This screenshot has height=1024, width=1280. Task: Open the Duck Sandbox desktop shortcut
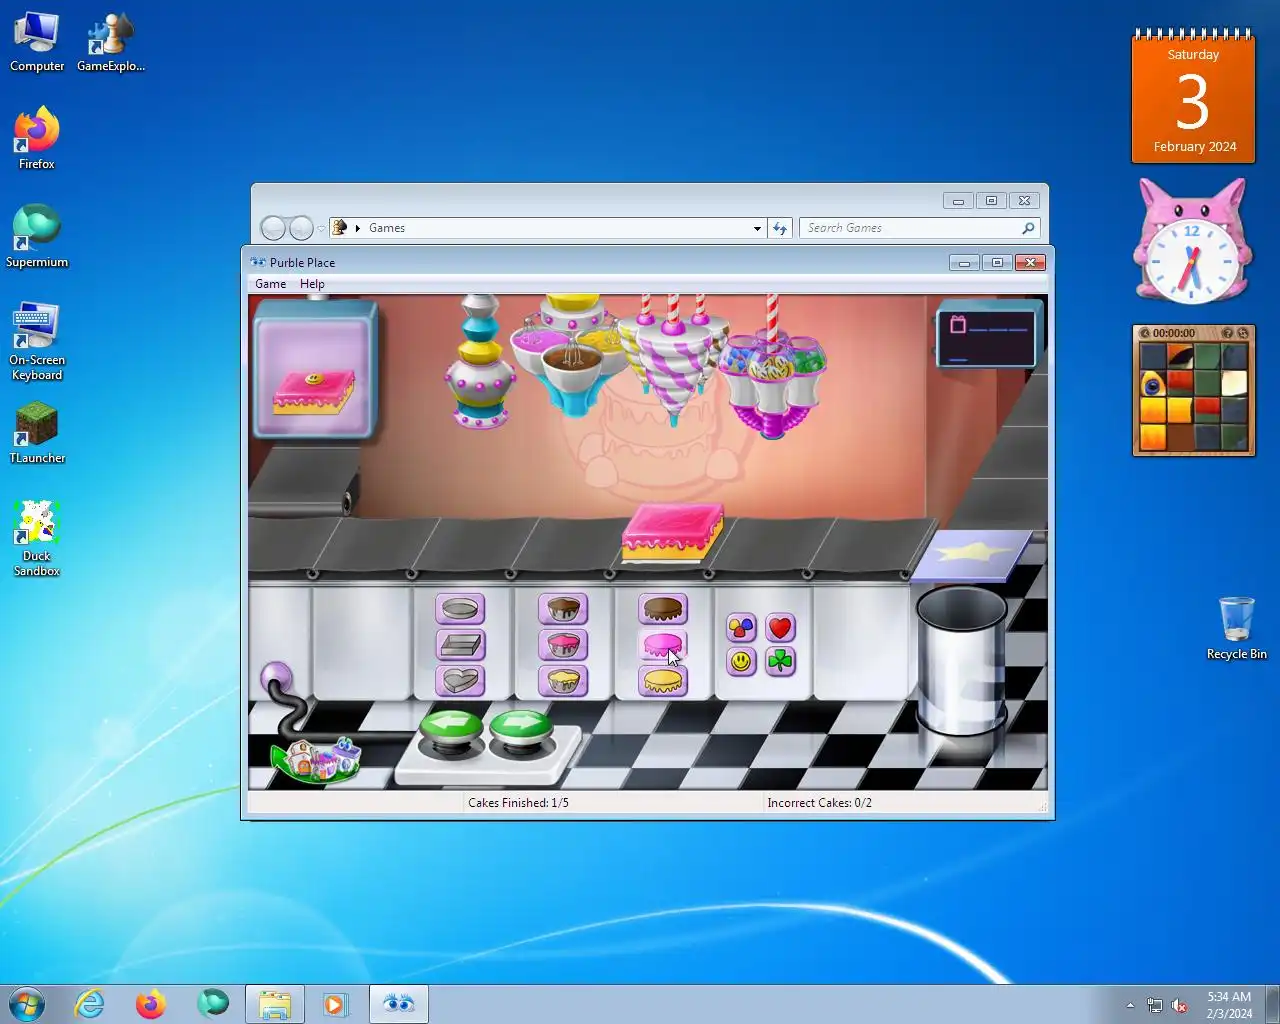[x=37, y=538]
